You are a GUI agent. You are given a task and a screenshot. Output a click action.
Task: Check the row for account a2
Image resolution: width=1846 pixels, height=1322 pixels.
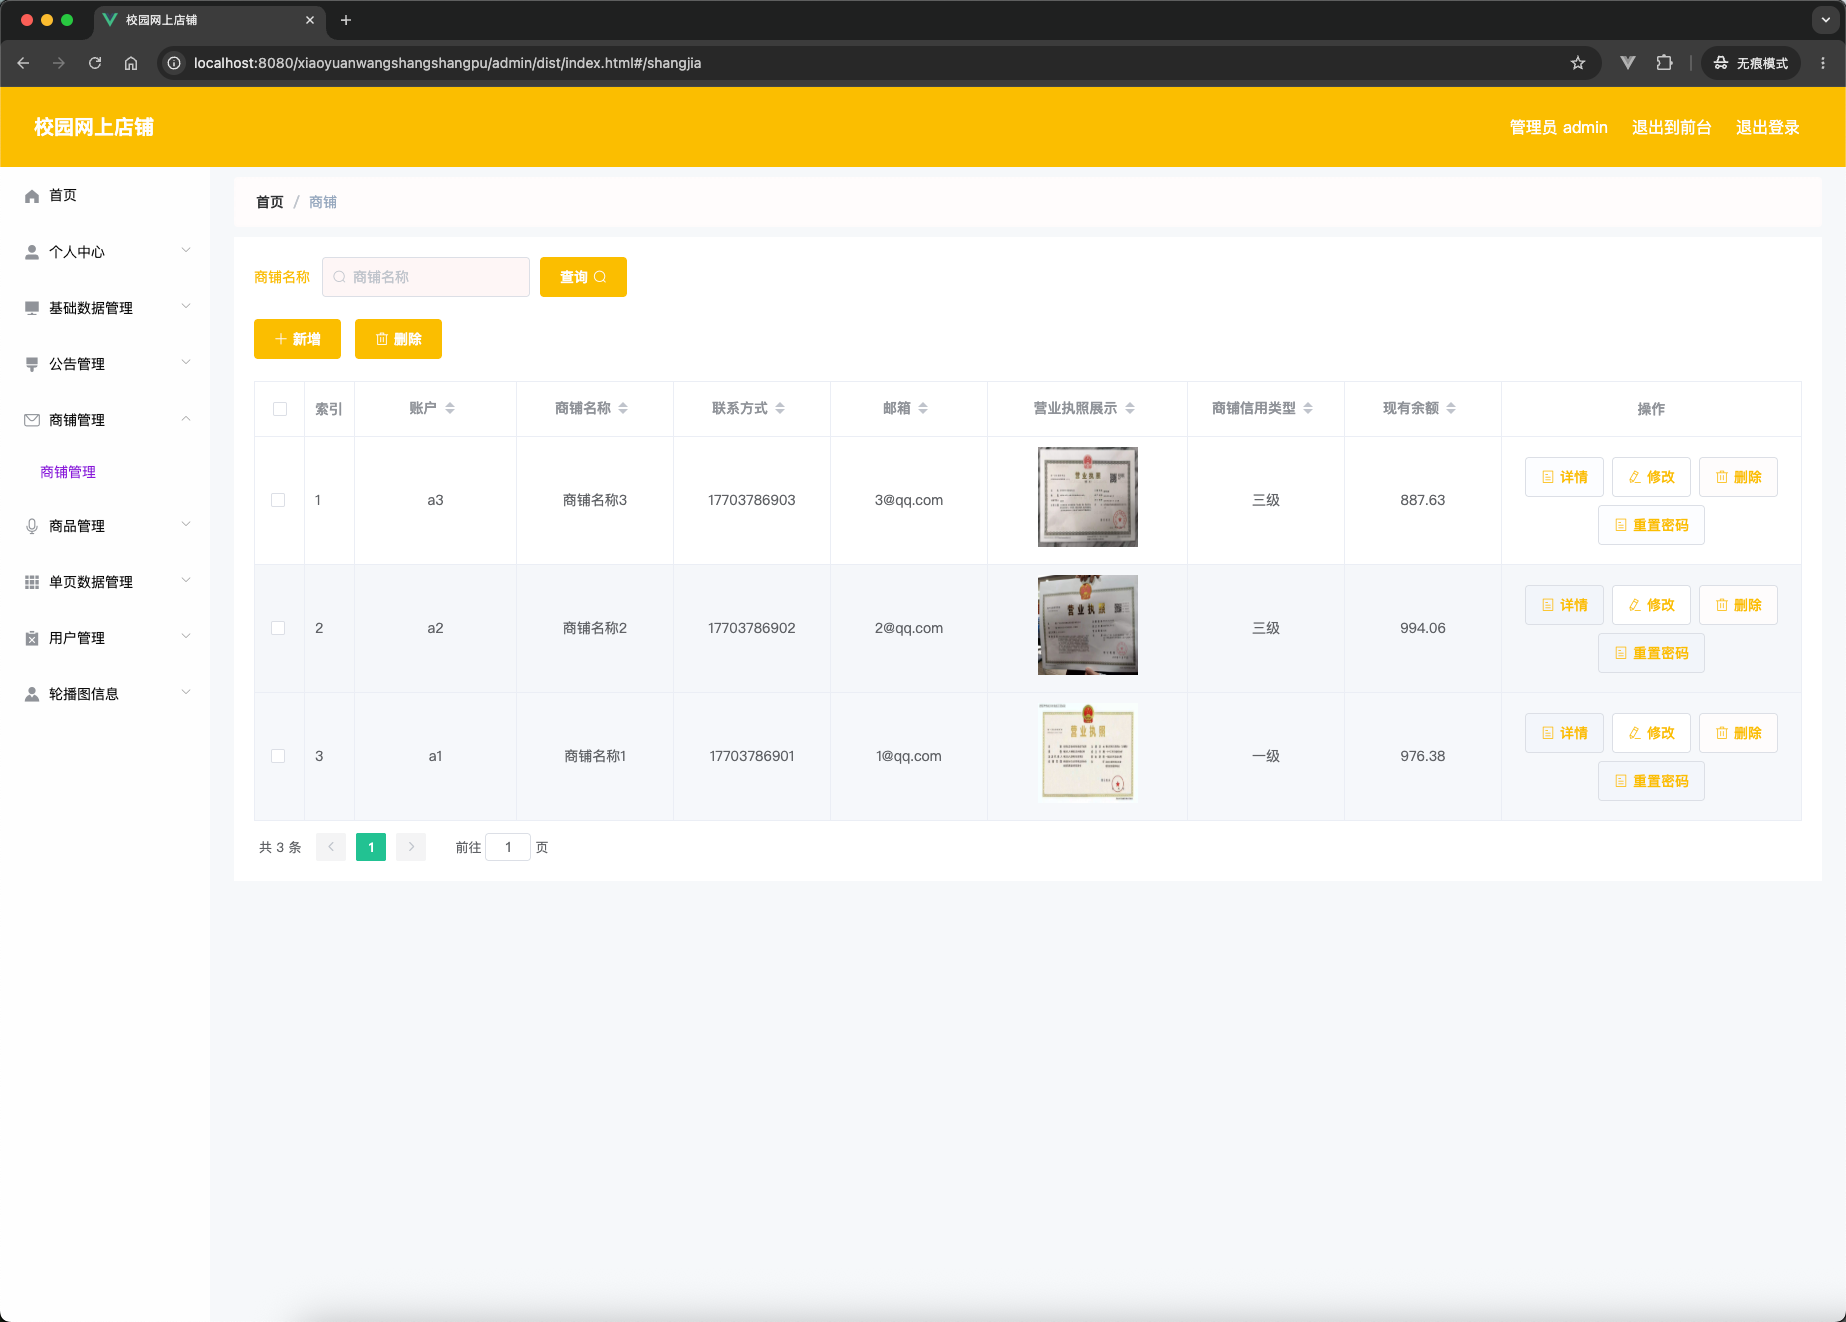point(278,628)
